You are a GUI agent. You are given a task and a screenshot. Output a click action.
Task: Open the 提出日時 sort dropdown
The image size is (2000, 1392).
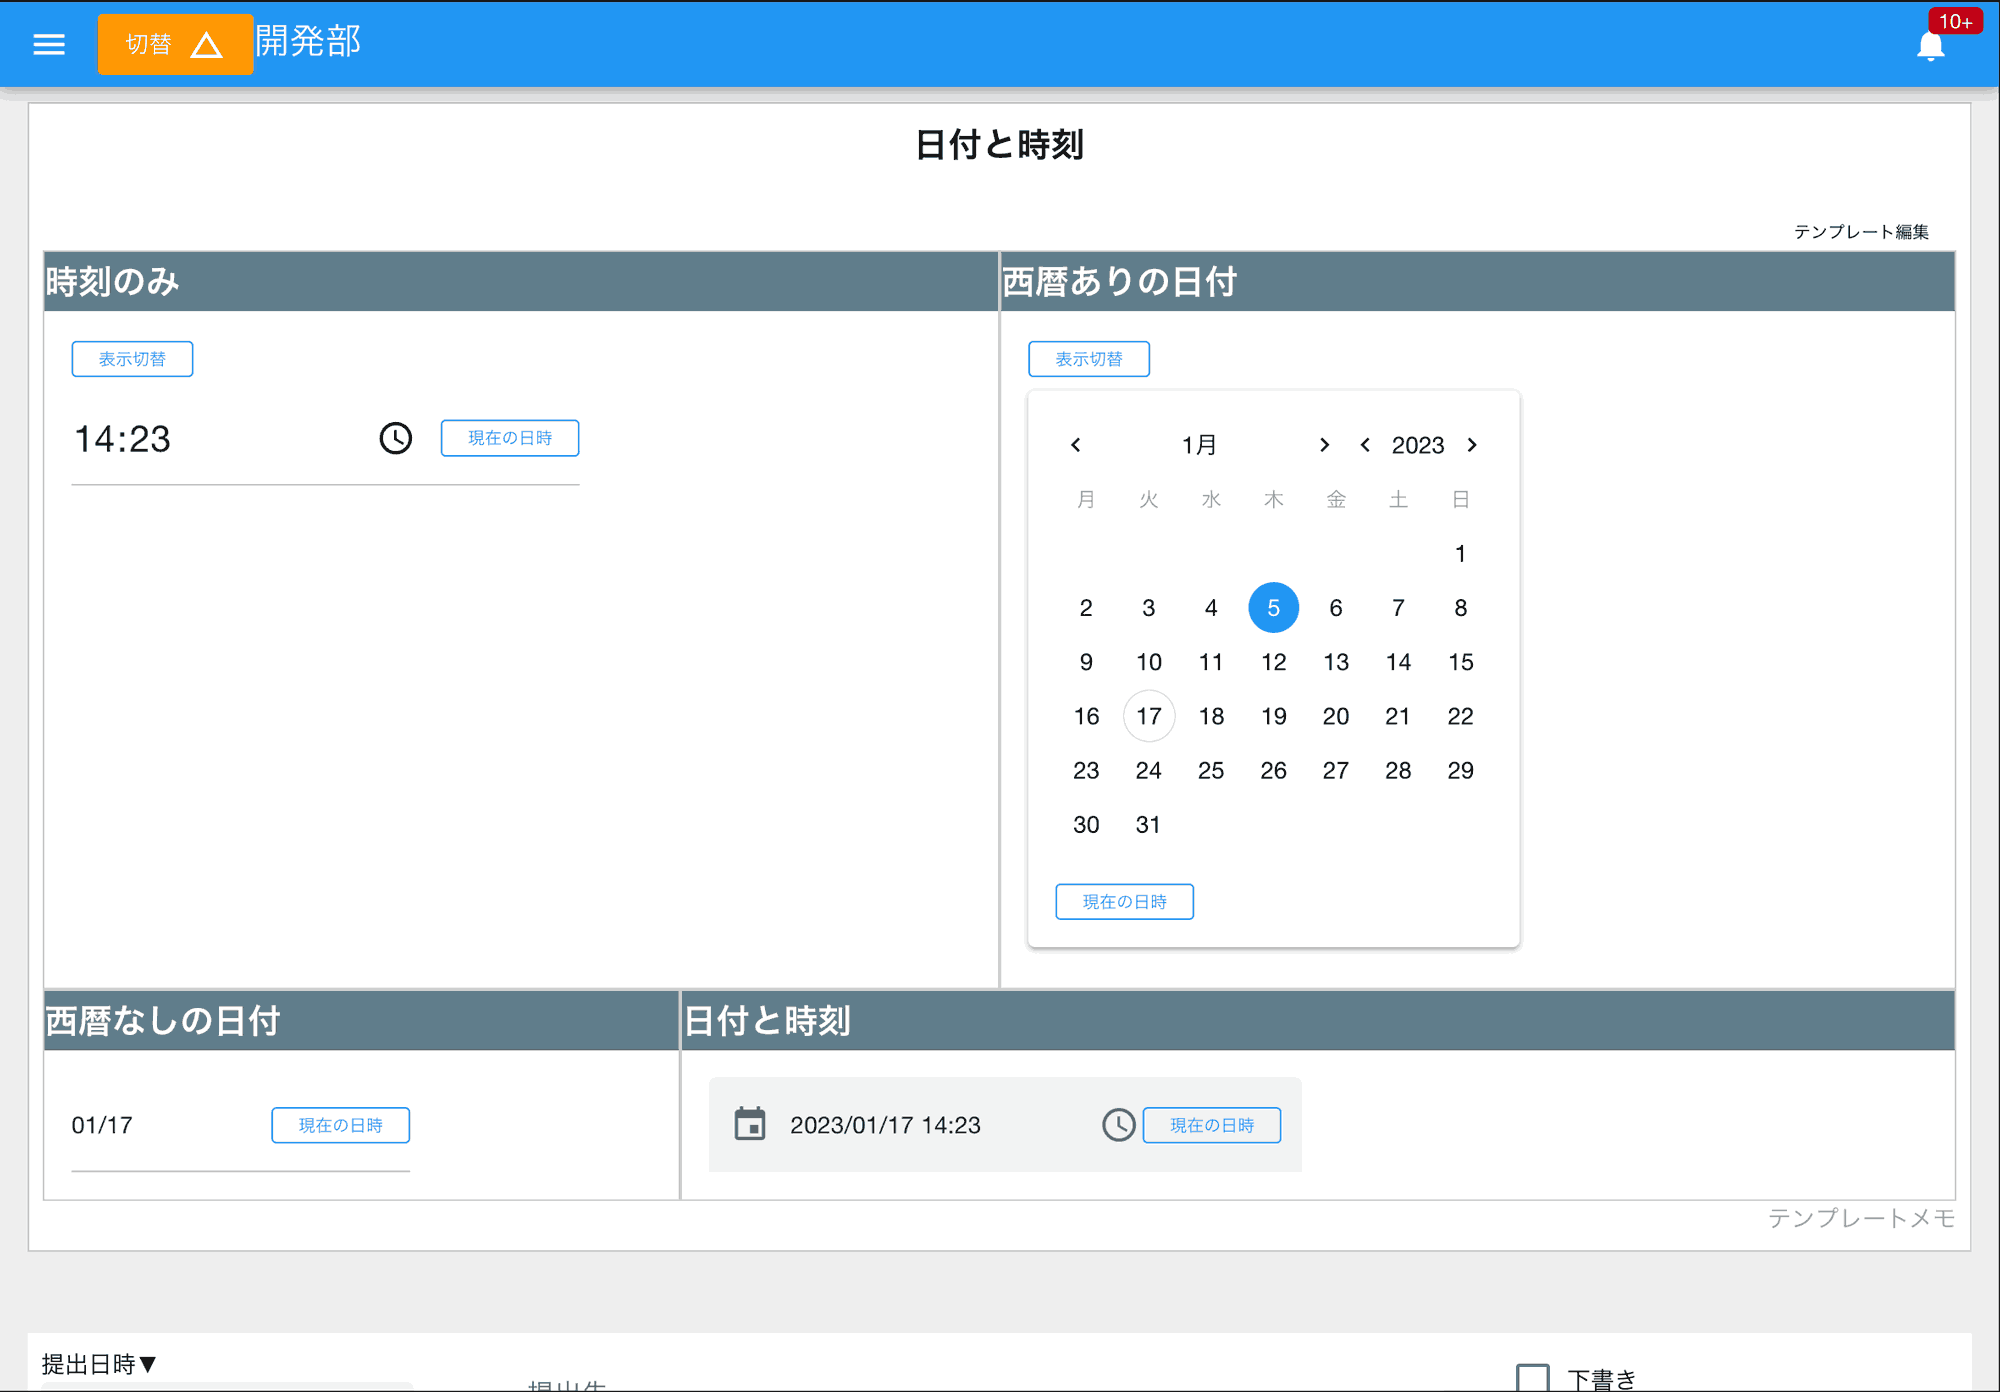97,1363
